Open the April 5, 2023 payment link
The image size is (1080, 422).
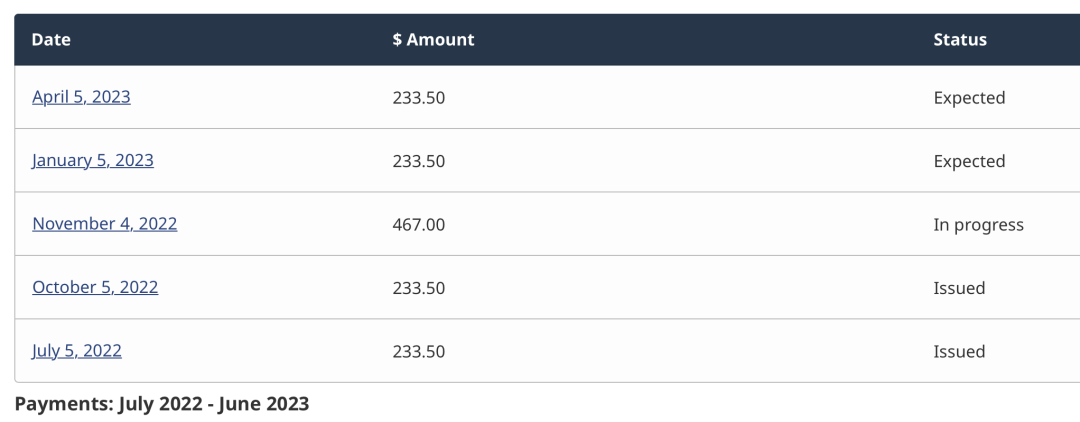[81, 97]
